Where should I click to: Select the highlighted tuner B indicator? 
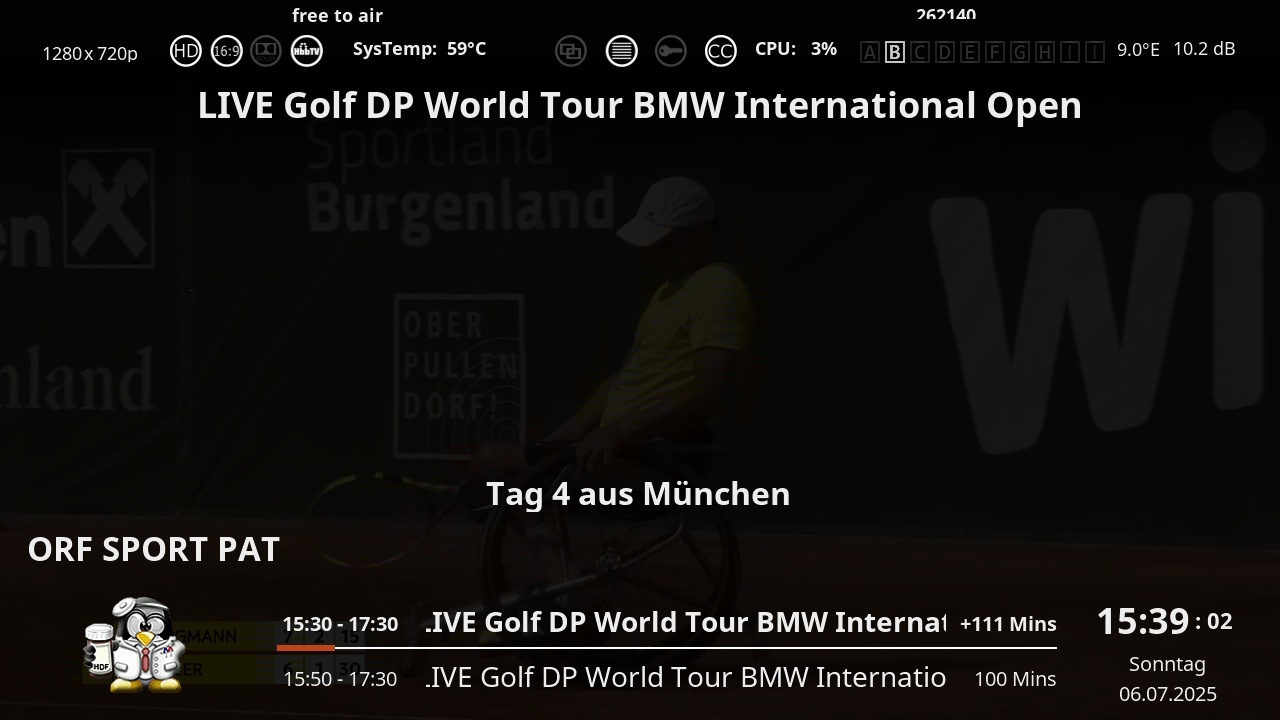click(x=895, y=52)
